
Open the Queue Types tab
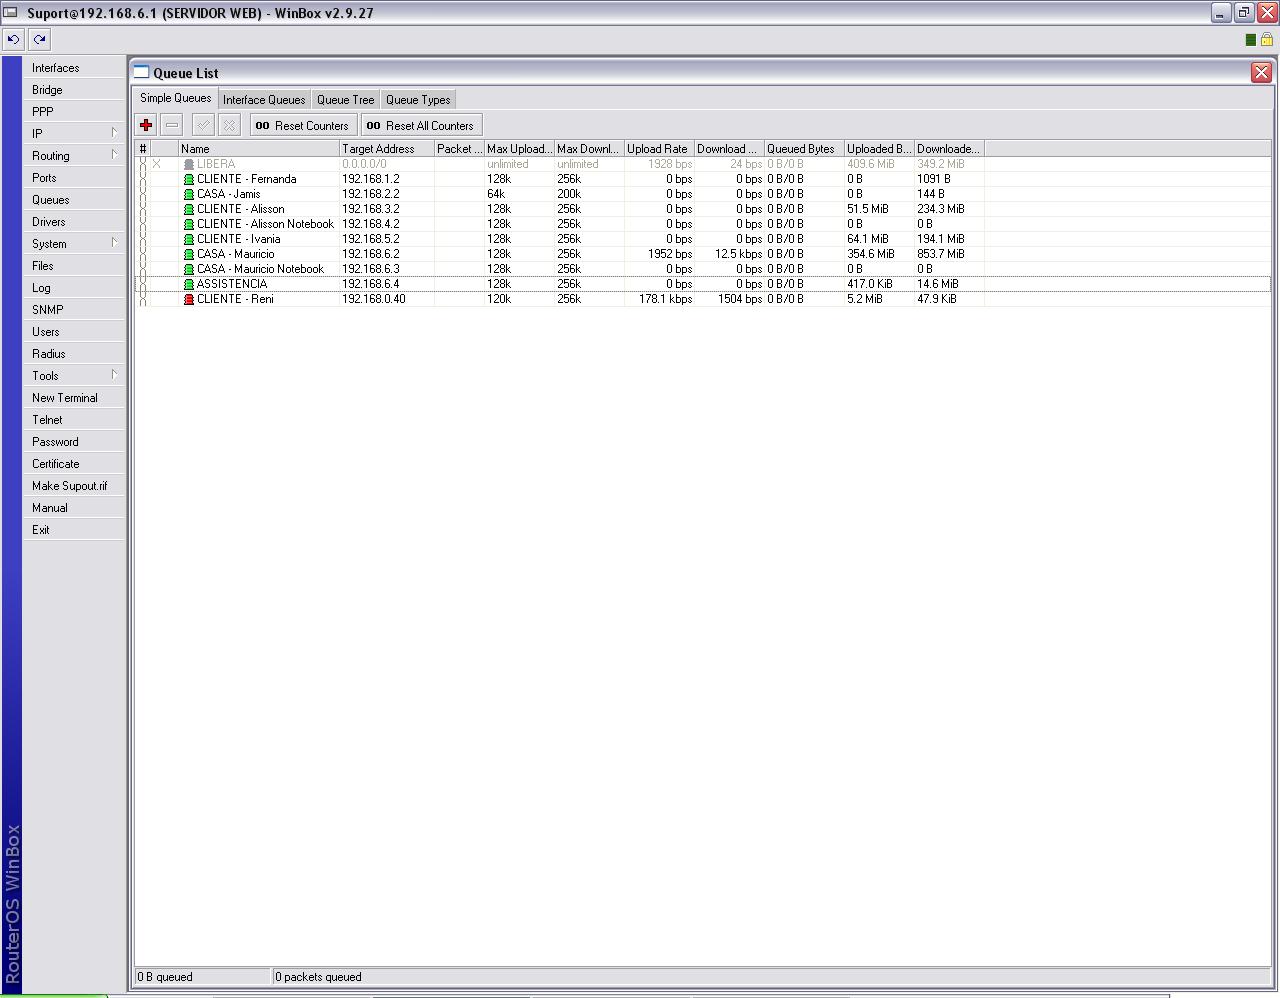(x=418, y=99)
